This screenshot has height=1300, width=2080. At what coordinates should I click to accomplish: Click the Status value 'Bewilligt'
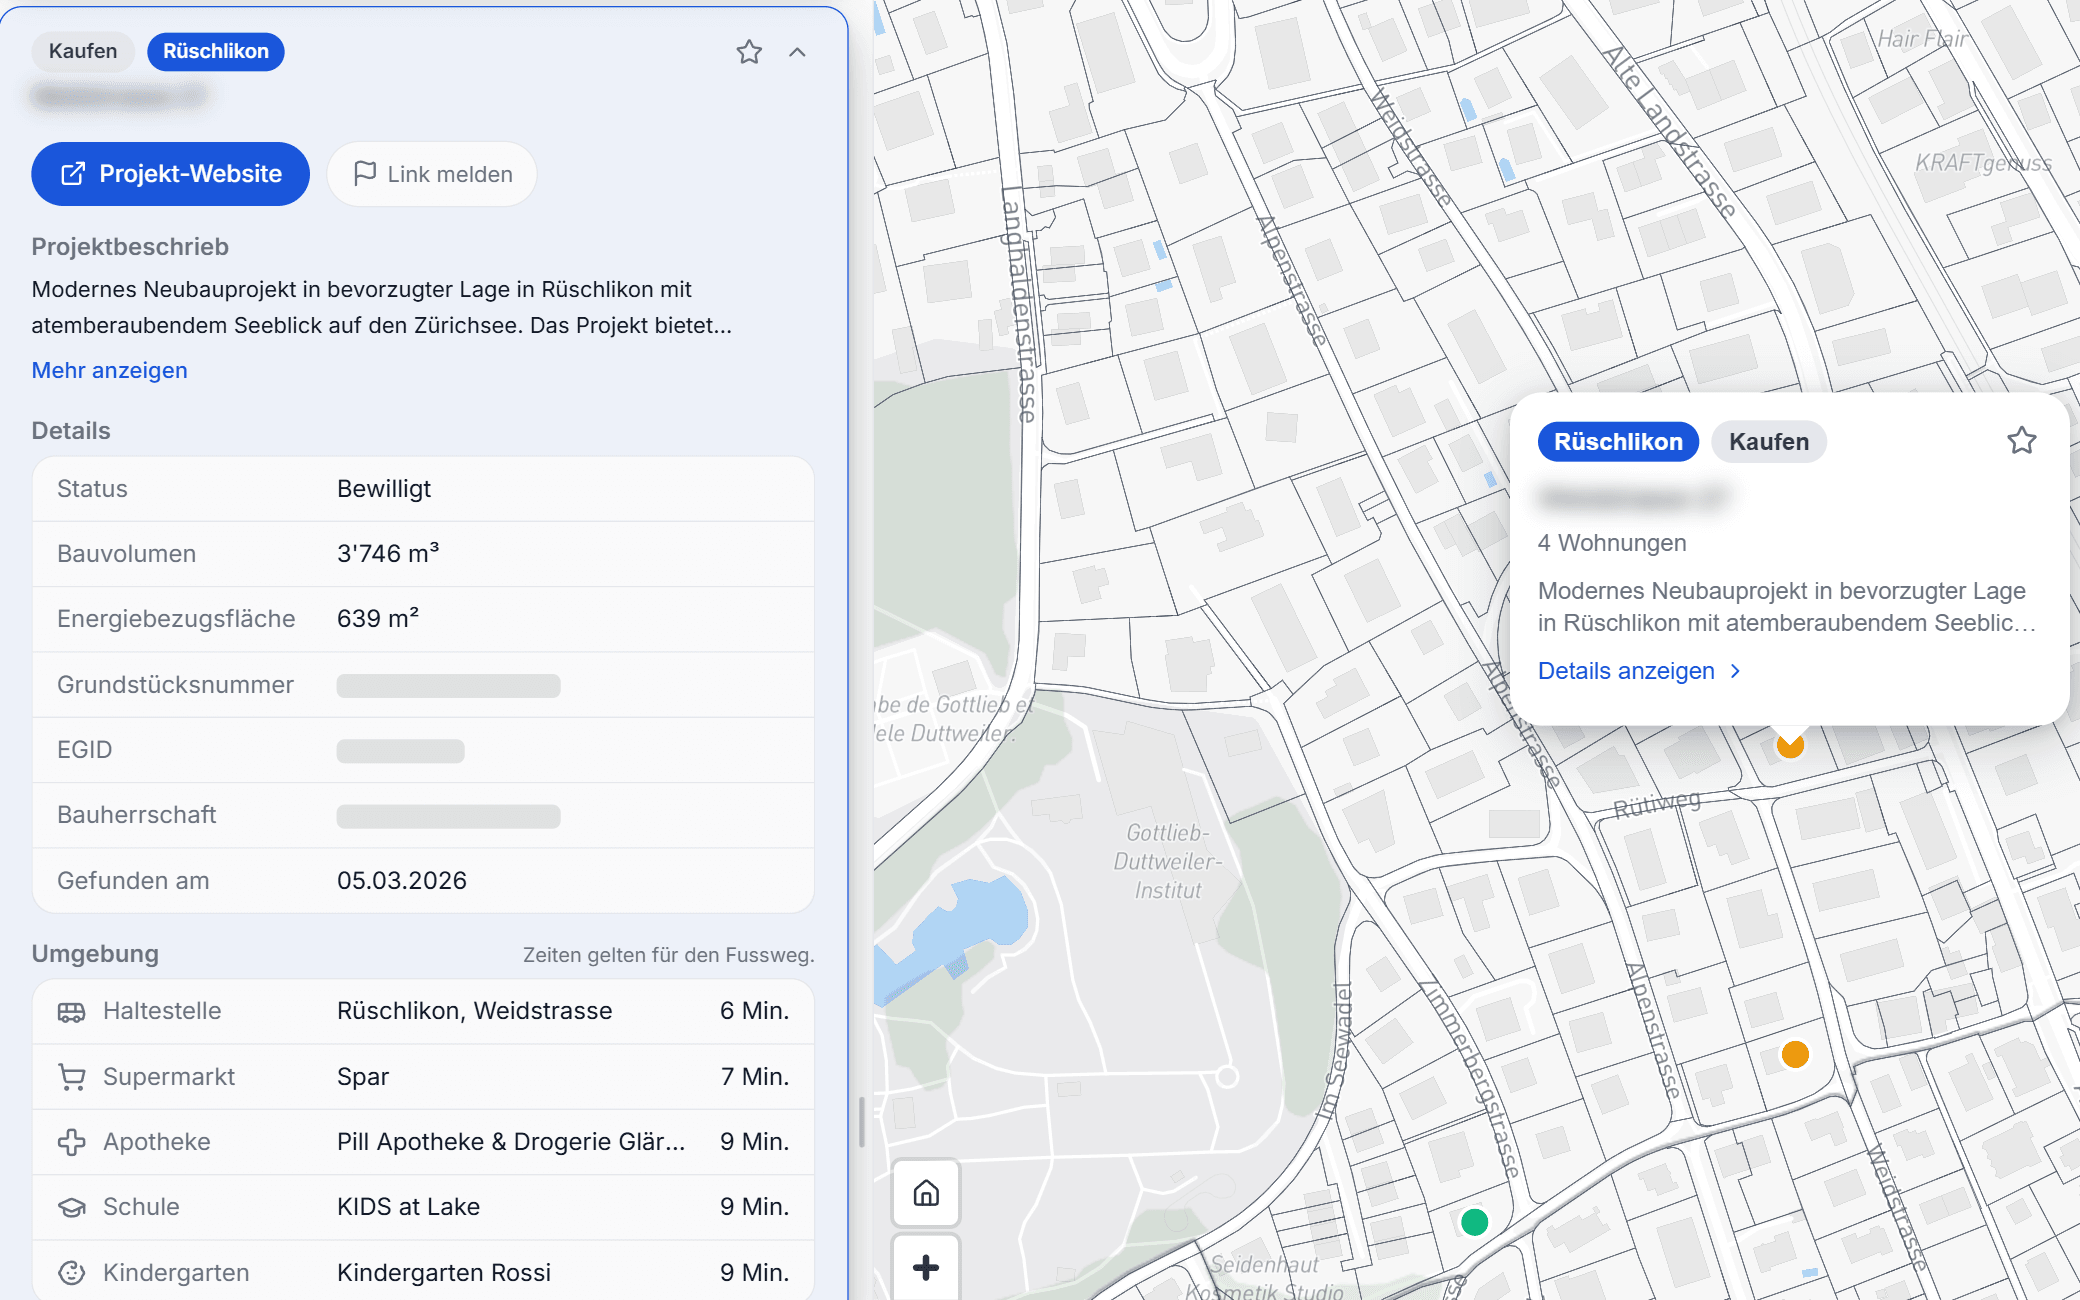click(x=384, y=489)
